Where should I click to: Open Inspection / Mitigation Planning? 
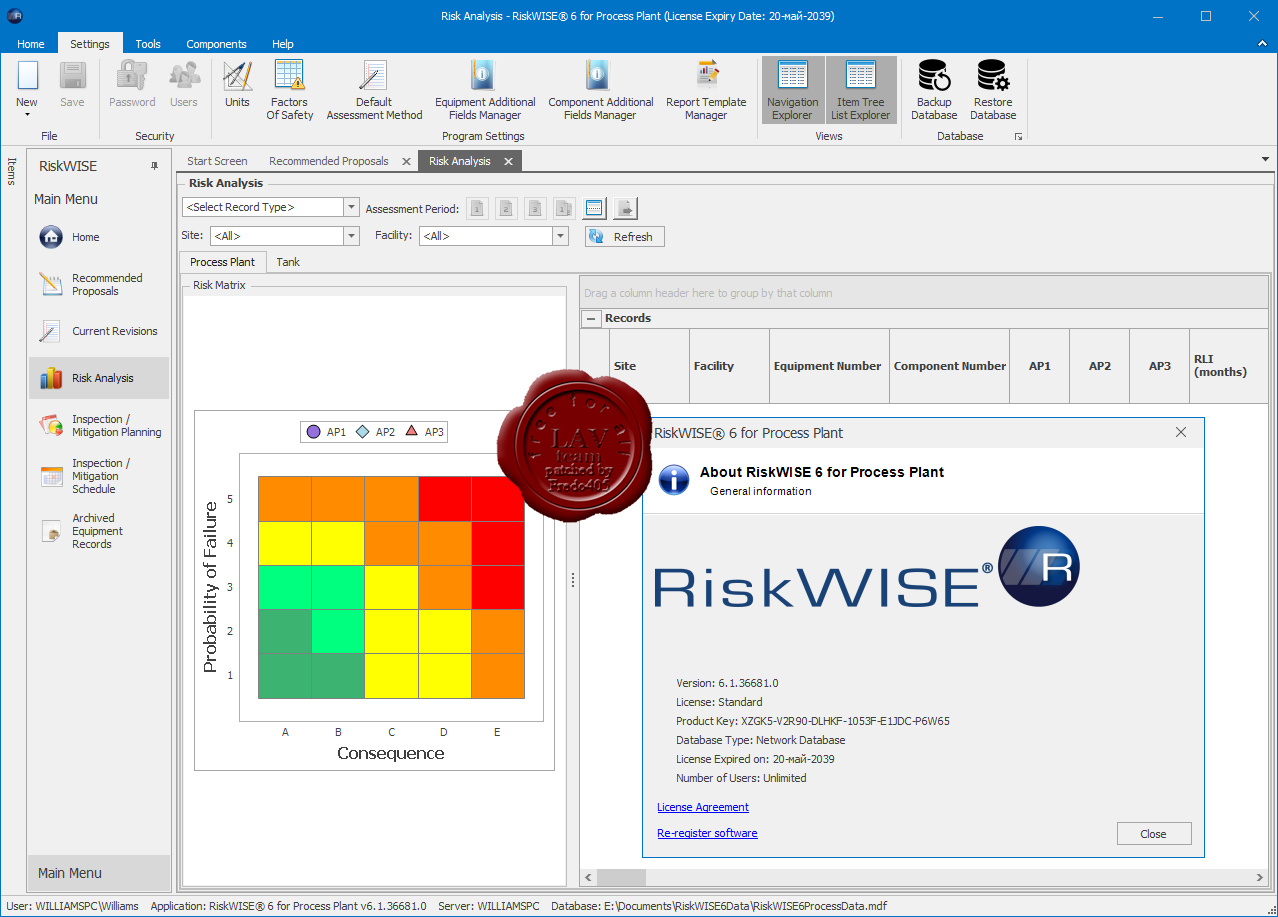pyautogui.click(x=99, y=426)
